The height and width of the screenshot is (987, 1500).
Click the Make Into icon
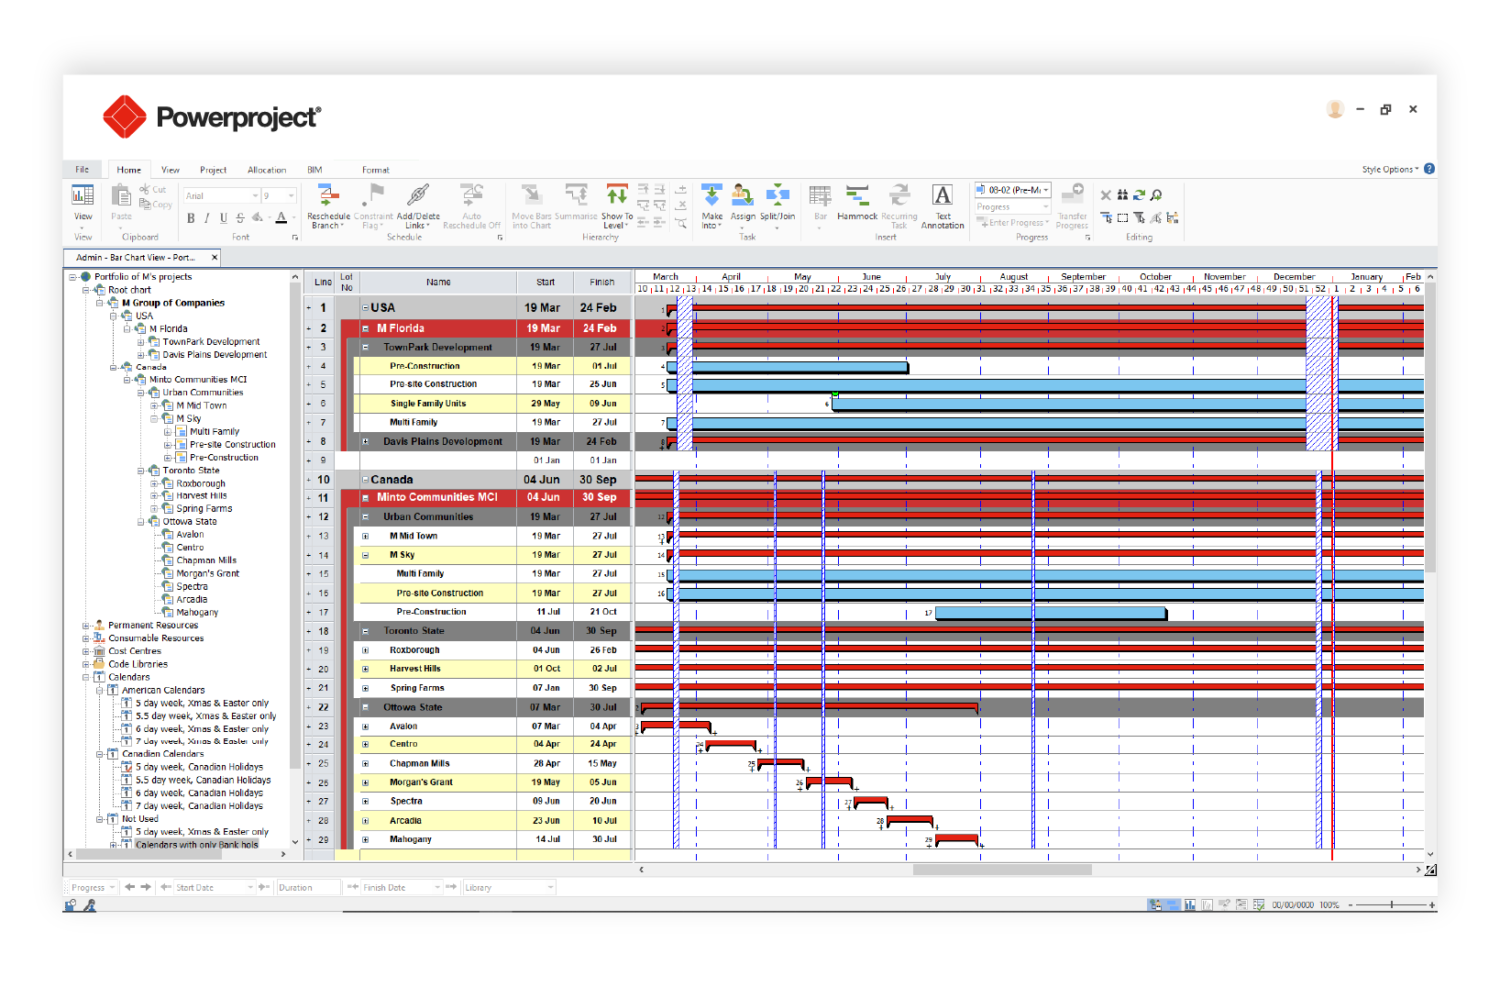click(711, 205)
